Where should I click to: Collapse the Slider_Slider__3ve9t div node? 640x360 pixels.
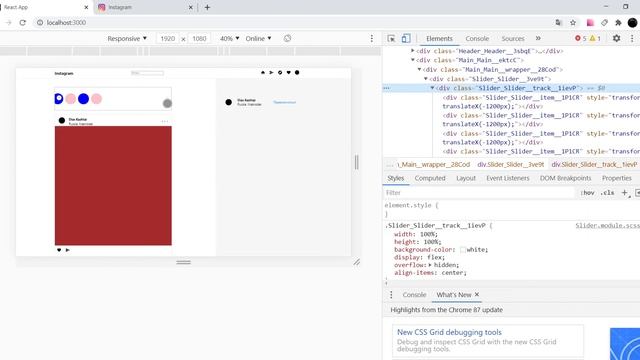(x=426, y=79)
